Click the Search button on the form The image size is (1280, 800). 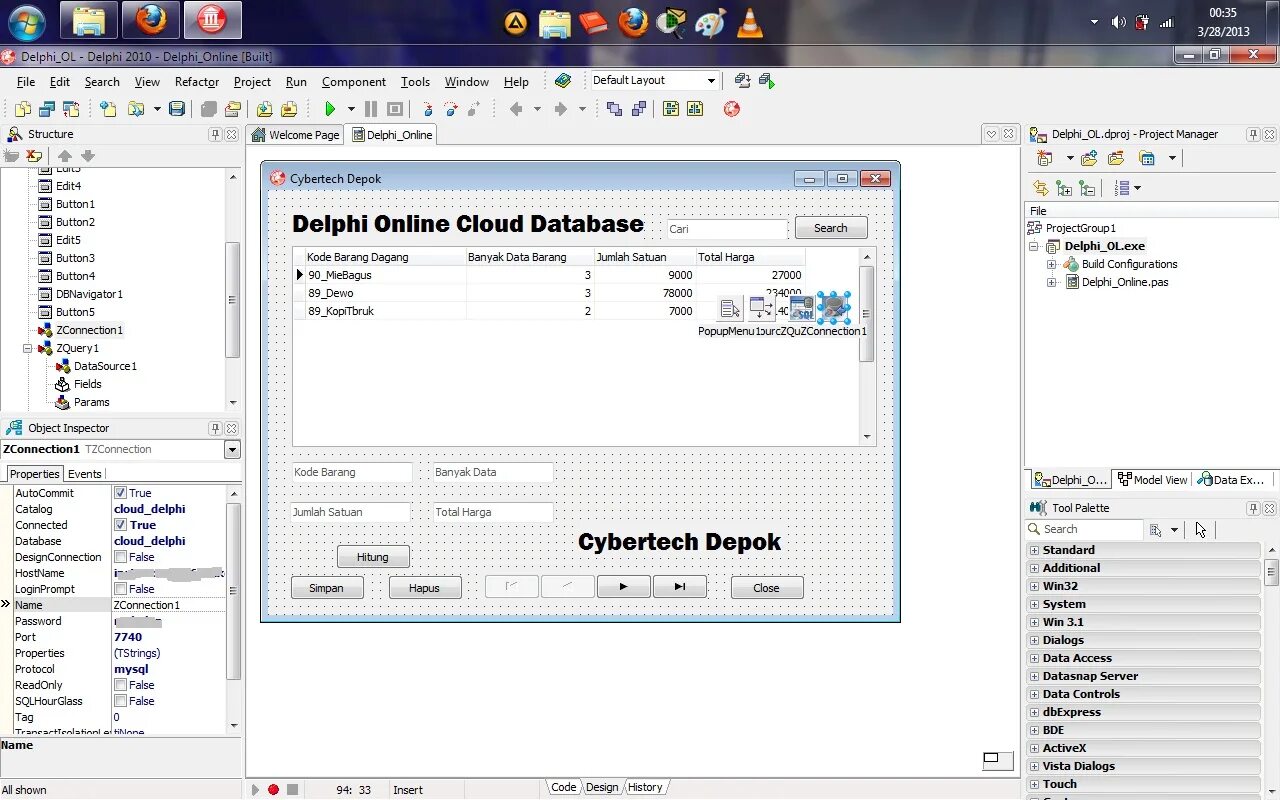point(831,228)
